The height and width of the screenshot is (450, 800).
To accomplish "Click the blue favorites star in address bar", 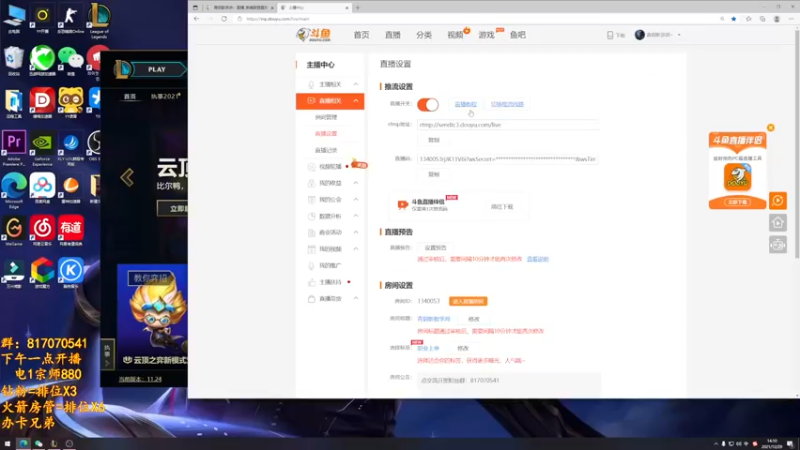I will [x=734, y=19].
